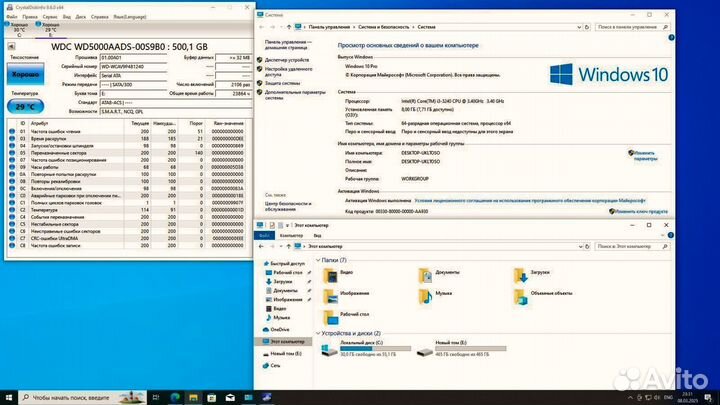Click the Up arrow in System window
This screenshot has width=720, height=405.
point(289,27)
